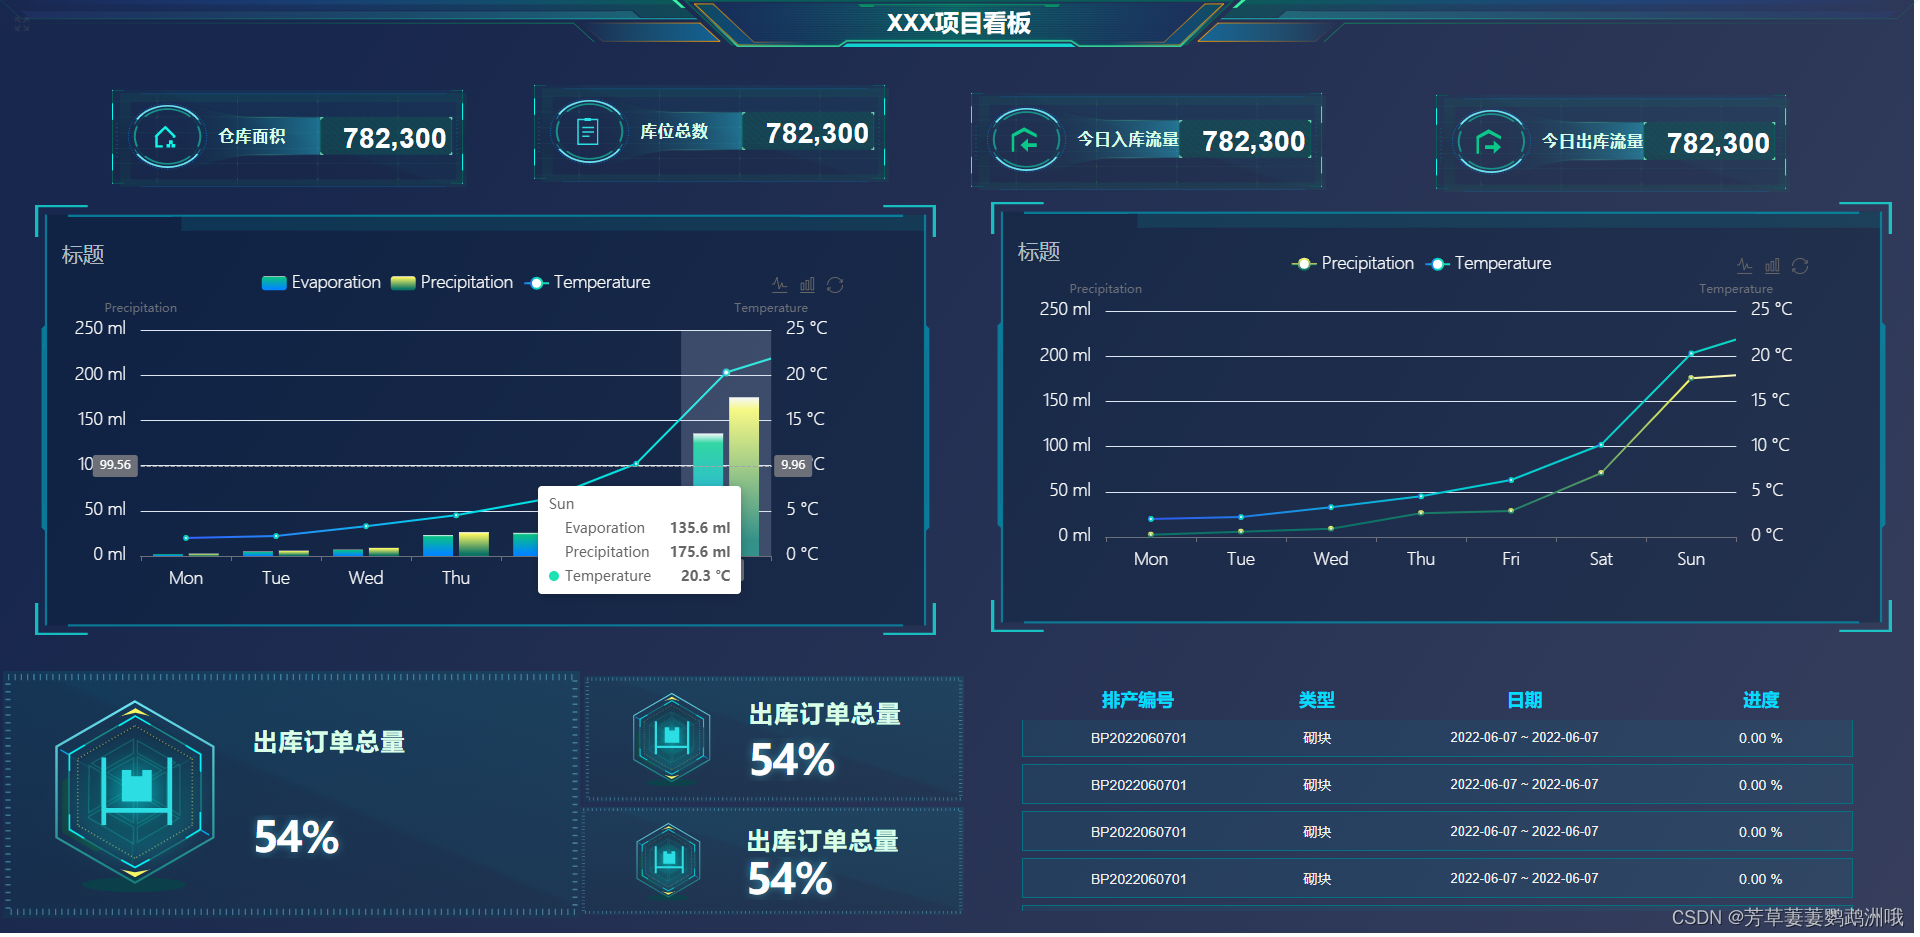Screen dimensions: 1920x937
Task: Click the 99.56 axis pointer label
Action: tap(115, 465)
